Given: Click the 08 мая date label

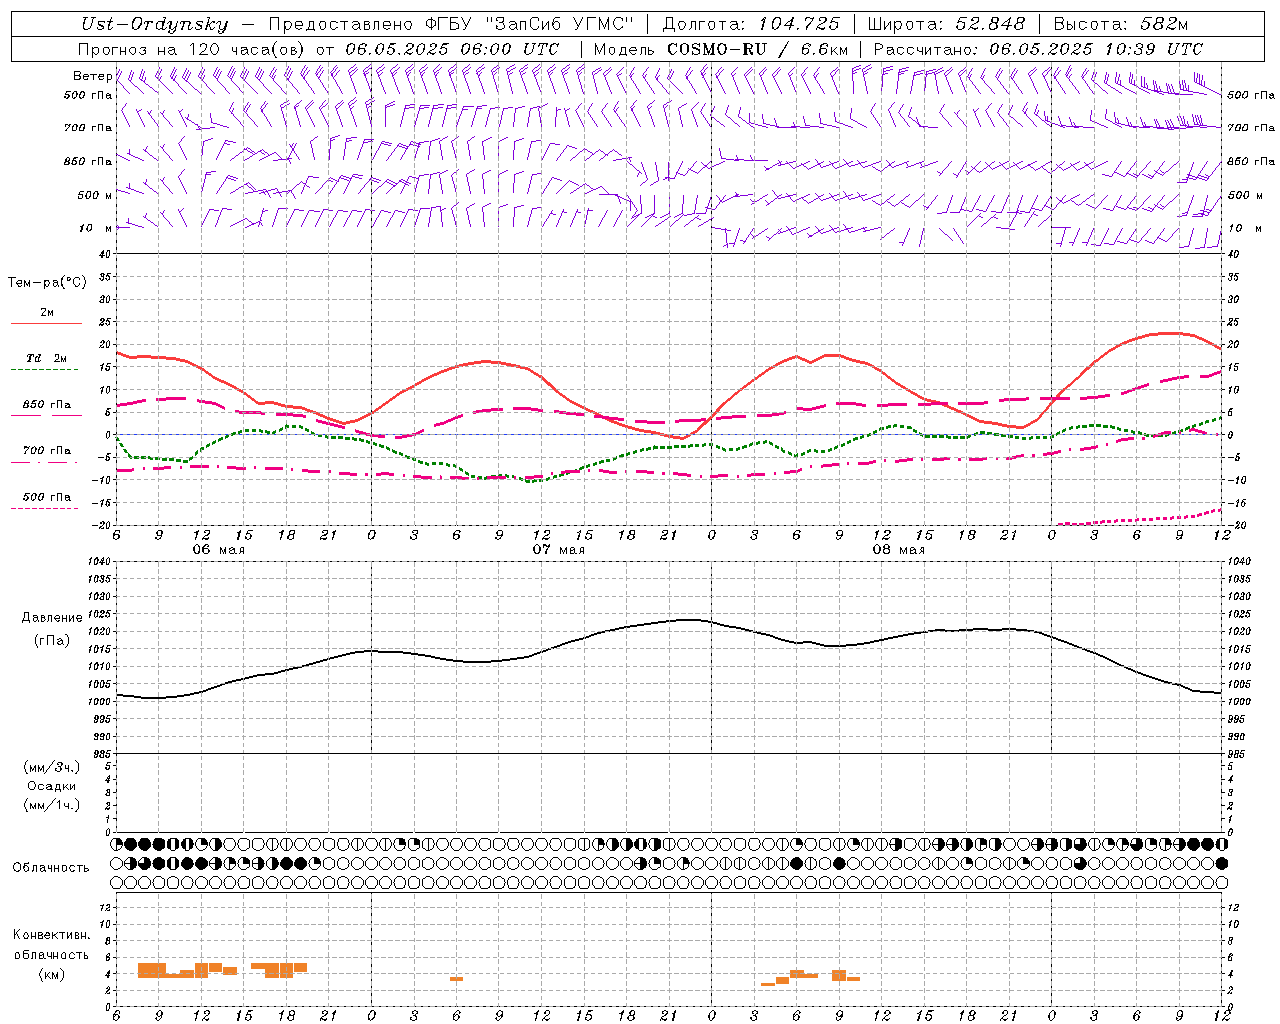Looking at the screenshot, I should (899, 550).
